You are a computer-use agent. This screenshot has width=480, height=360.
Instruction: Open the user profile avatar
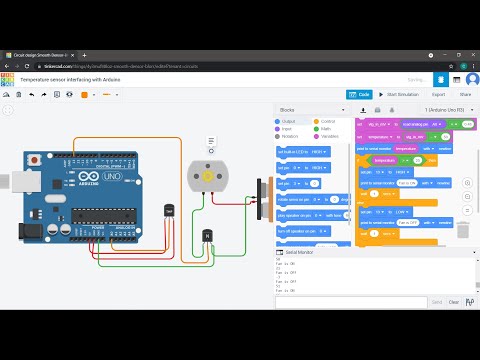pyautogui.click(x=472, y=80)
